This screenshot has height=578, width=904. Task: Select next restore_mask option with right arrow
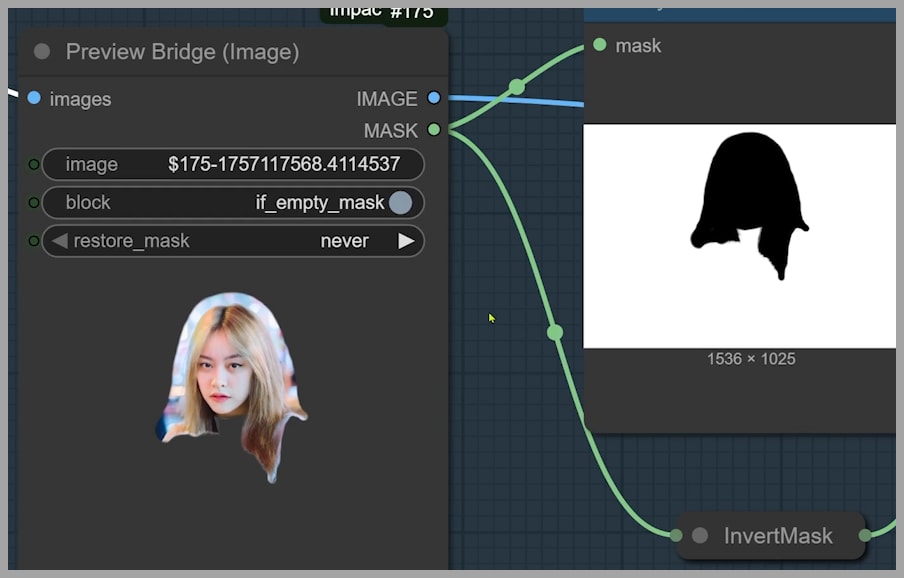click(406, 241)
